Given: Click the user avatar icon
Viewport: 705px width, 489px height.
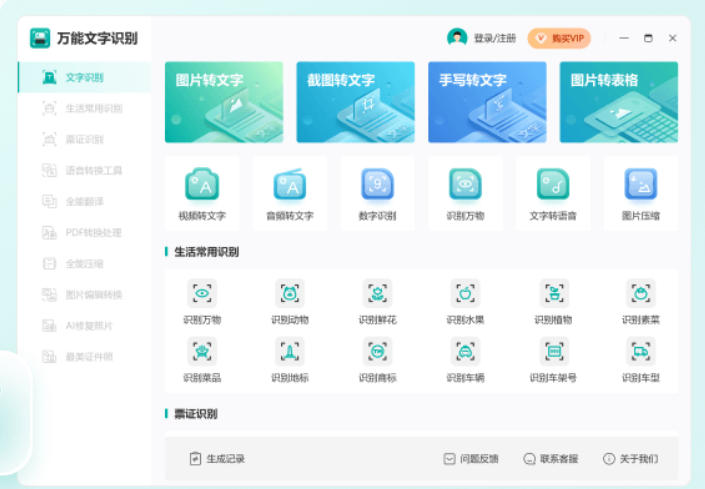Looking at the screenshot, I should (x=457, y=38).
